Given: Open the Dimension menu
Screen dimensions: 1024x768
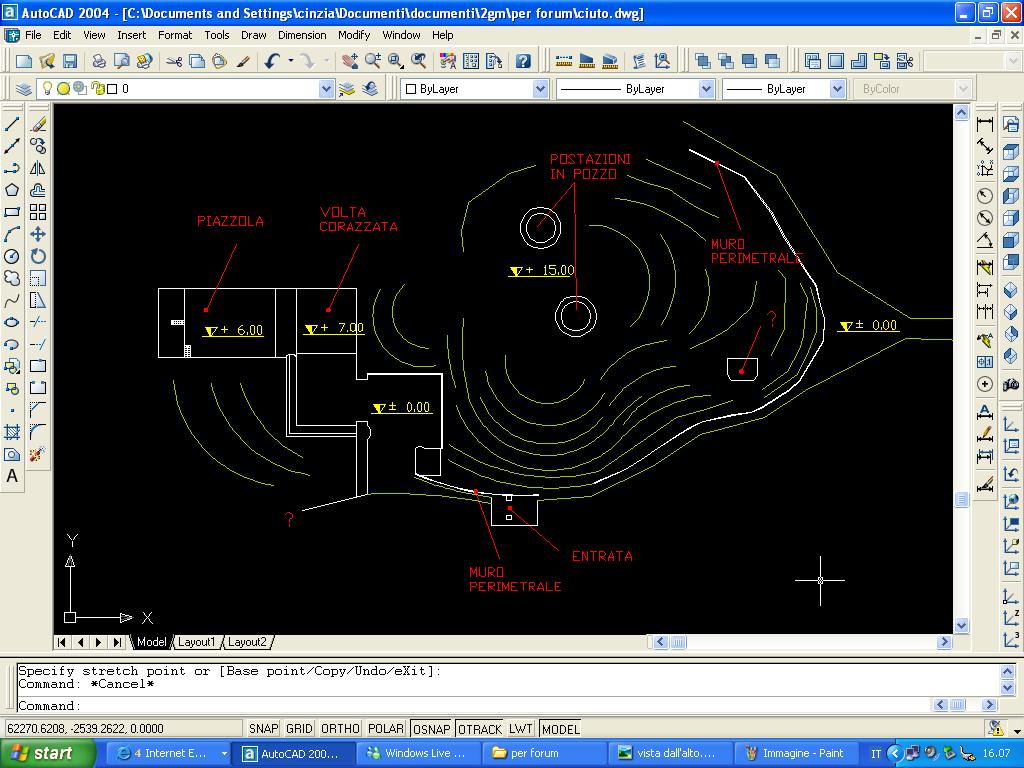Looking at the screenshot, I should pyautogui.click(x=302, y=35).
